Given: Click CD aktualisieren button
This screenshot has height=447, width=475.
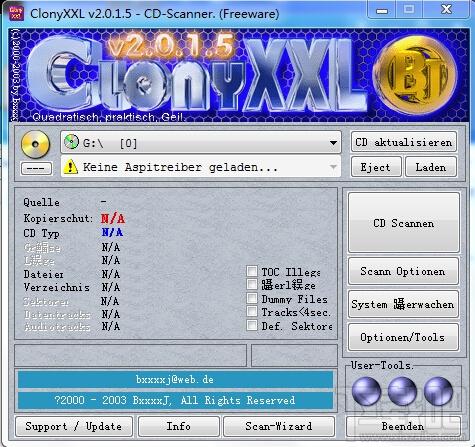Looking at the screenshot, I should coord(404,142).
